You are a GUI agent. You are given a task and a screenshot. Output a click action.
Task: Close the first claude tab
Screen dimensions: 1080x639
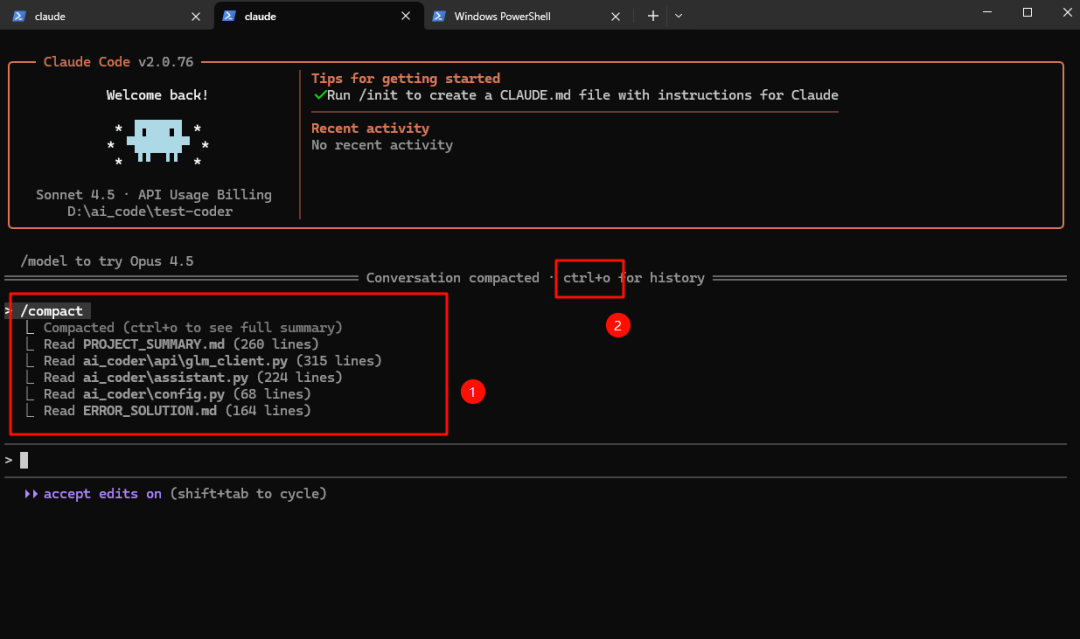pos(196,17)
